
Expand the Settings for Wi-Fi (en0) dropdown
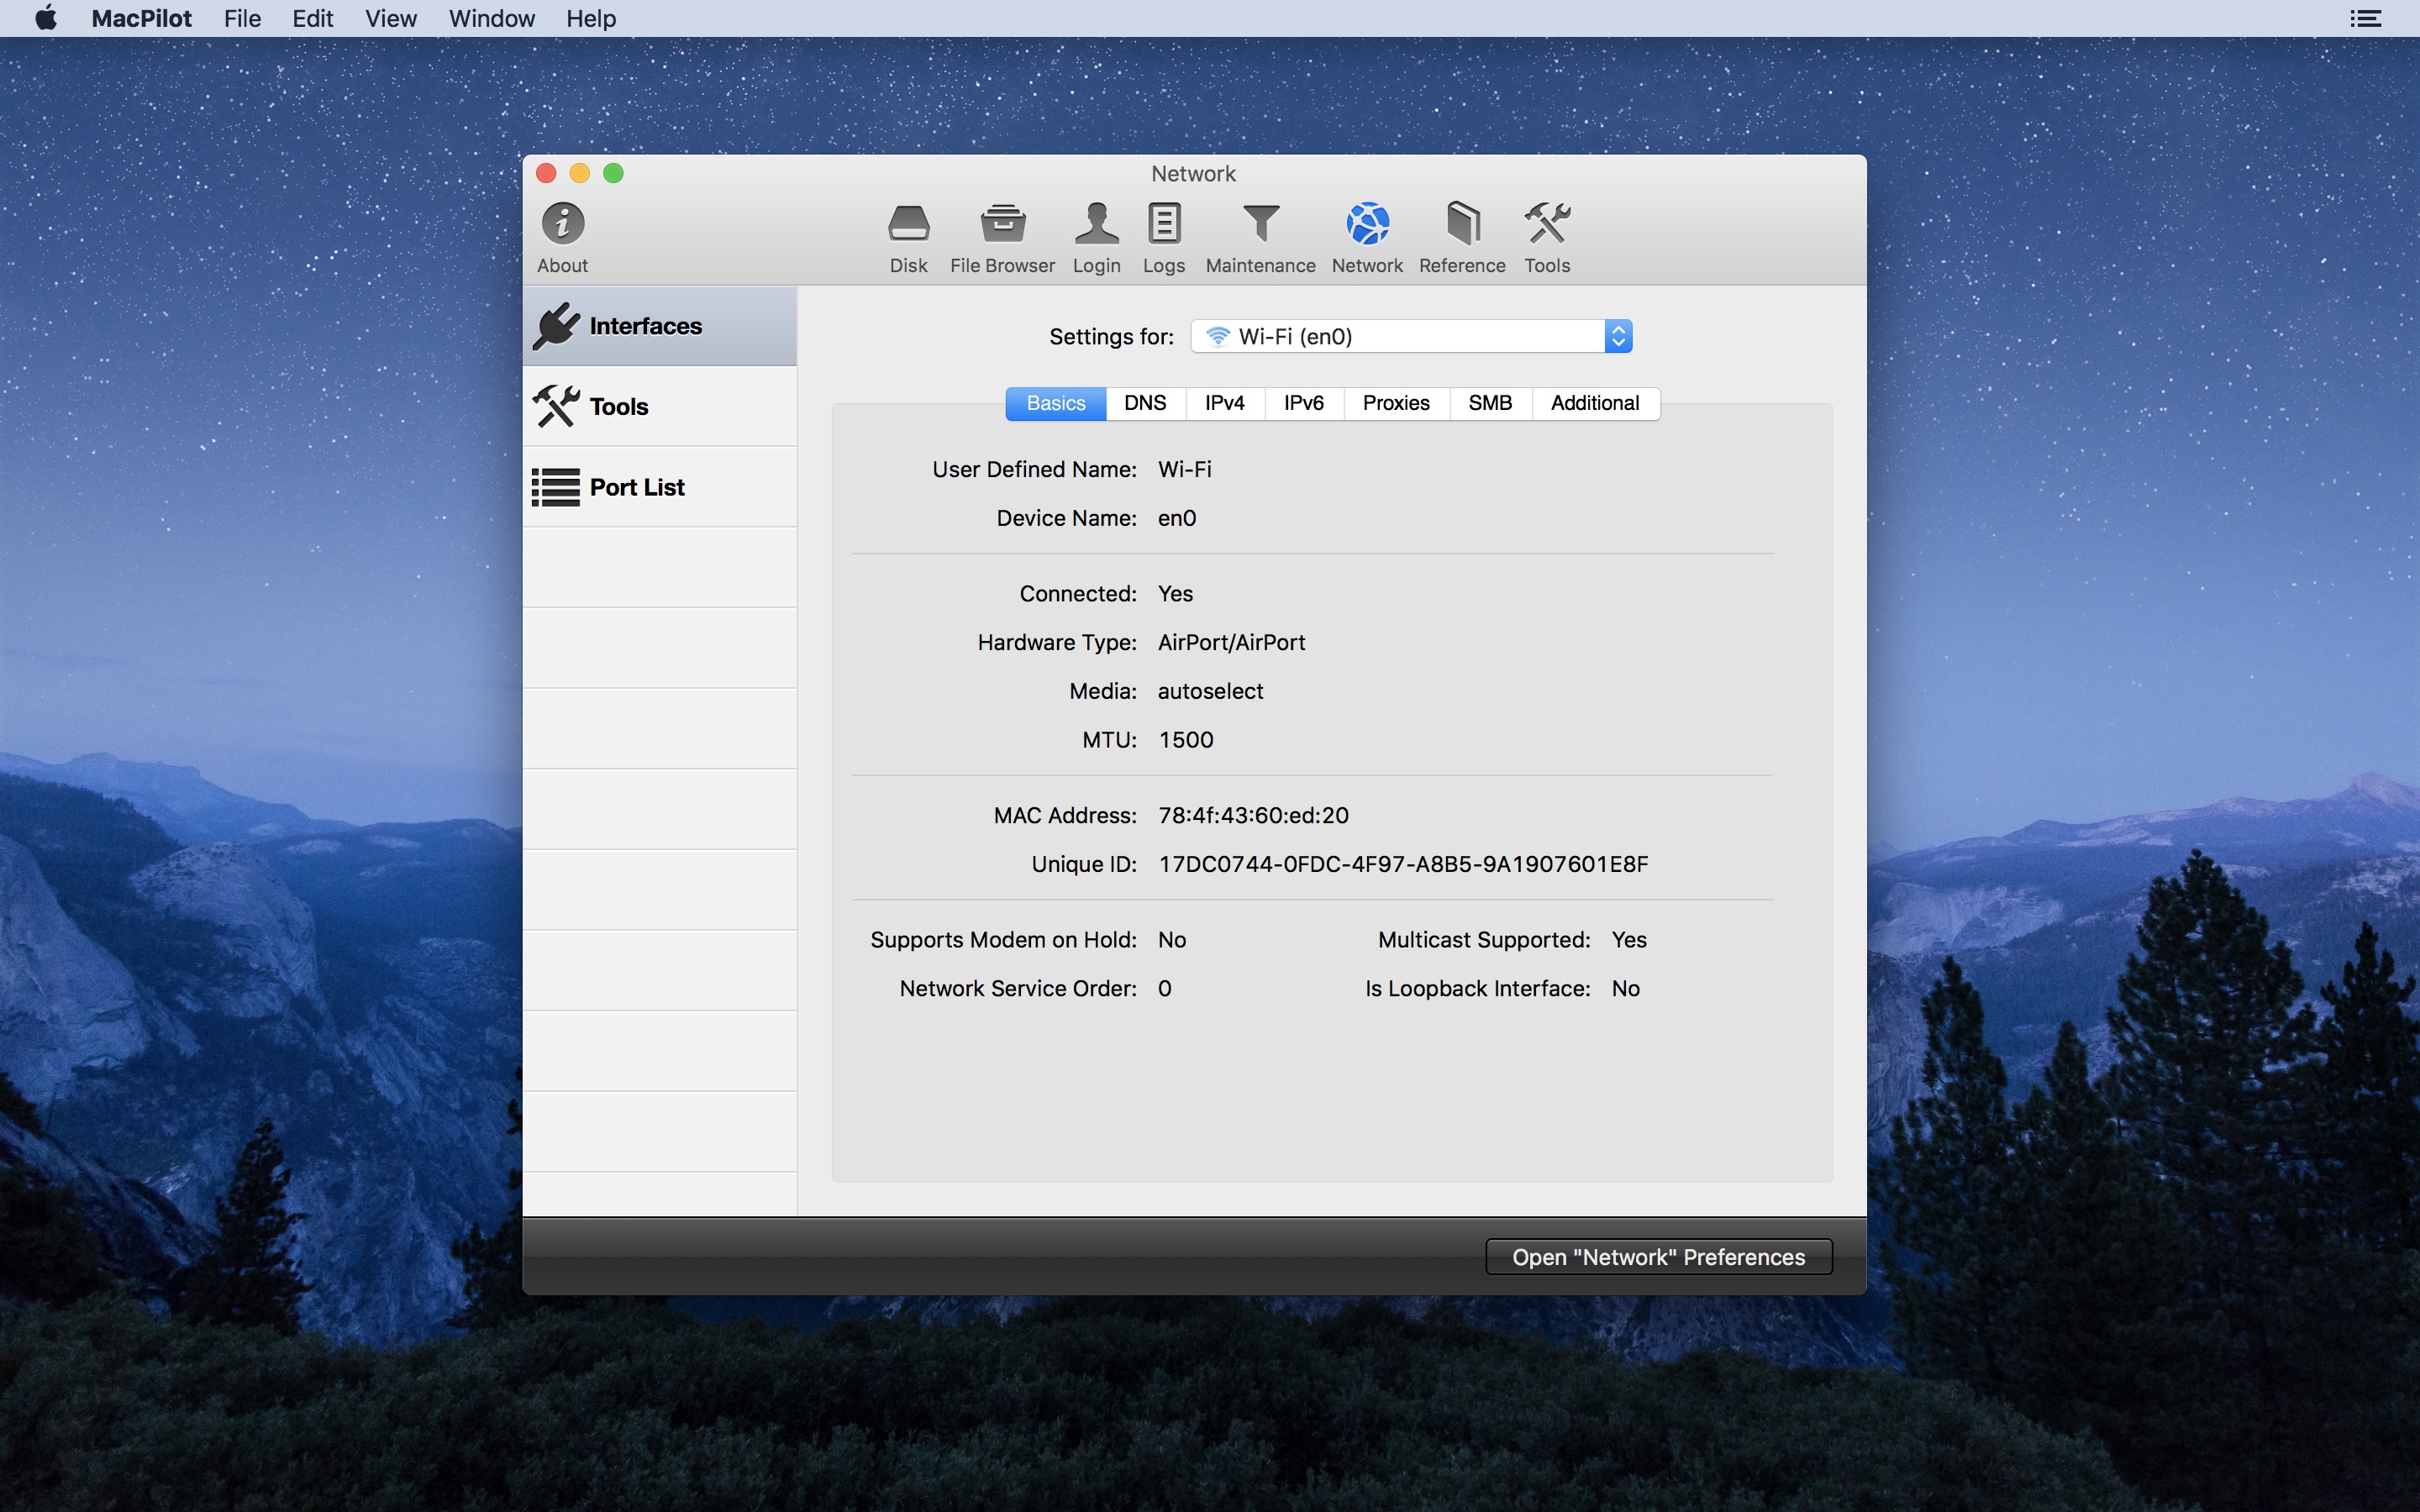pyautogui.click(x=1411, y=337)
